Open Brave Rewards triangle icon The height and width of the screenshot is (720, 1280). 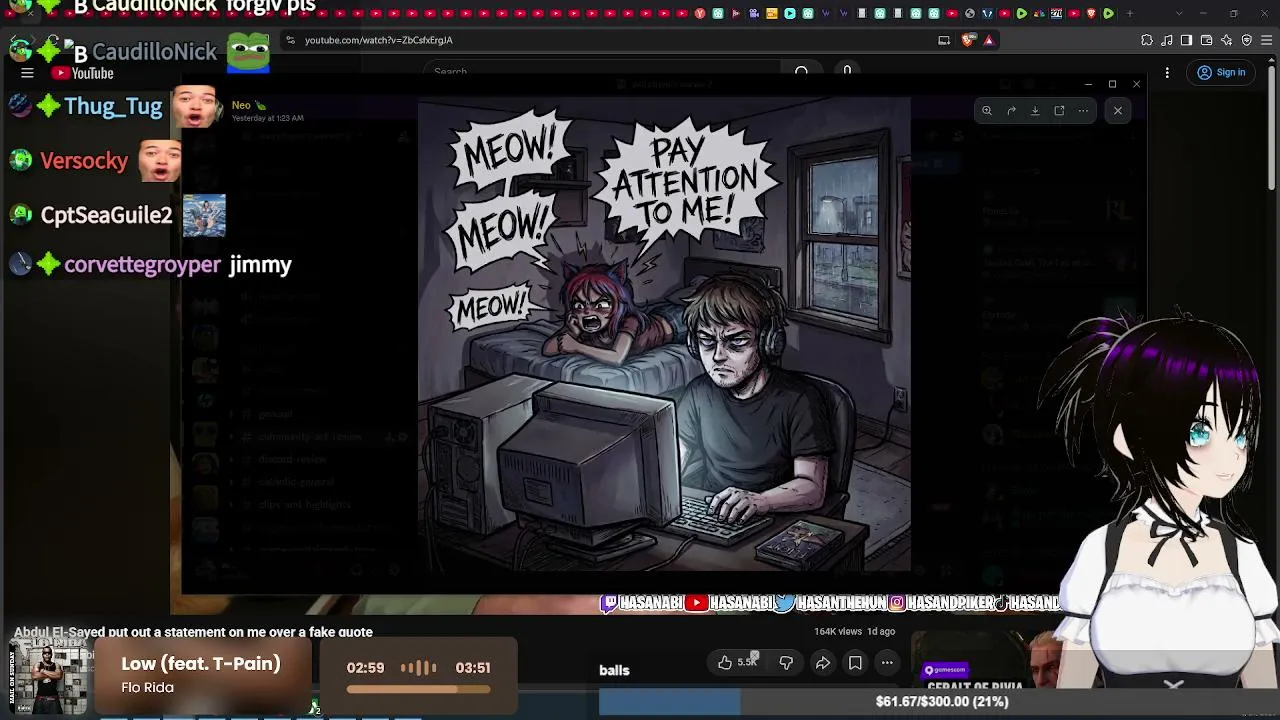click(988, 40)
